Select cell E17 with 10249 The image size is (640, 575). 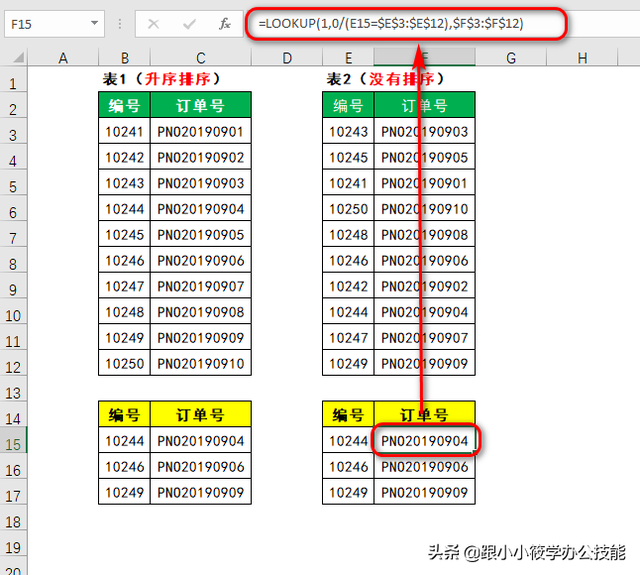pos(348,492)
